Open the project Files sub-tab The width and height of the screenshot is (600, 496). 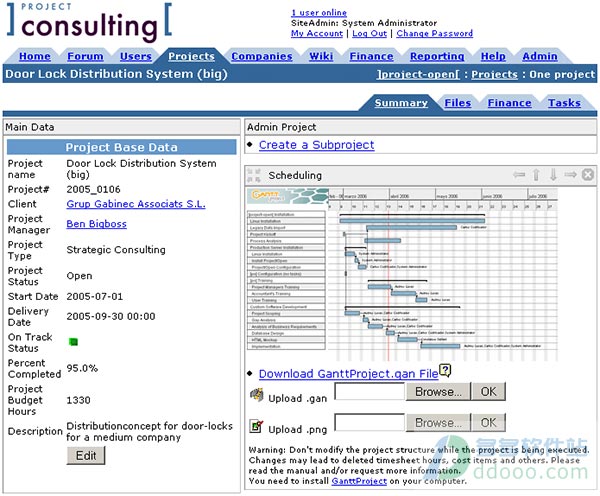pyautogui.click(x=458, y=103)
